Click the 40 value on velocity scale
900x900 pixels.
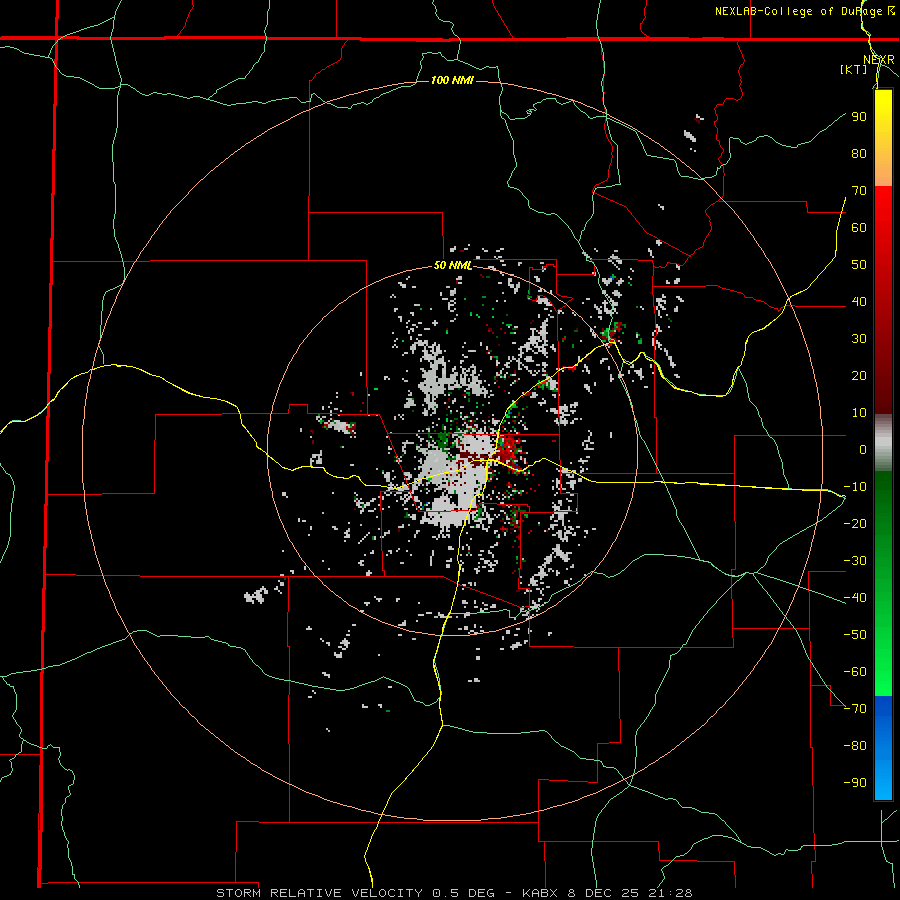click(859, 301)
